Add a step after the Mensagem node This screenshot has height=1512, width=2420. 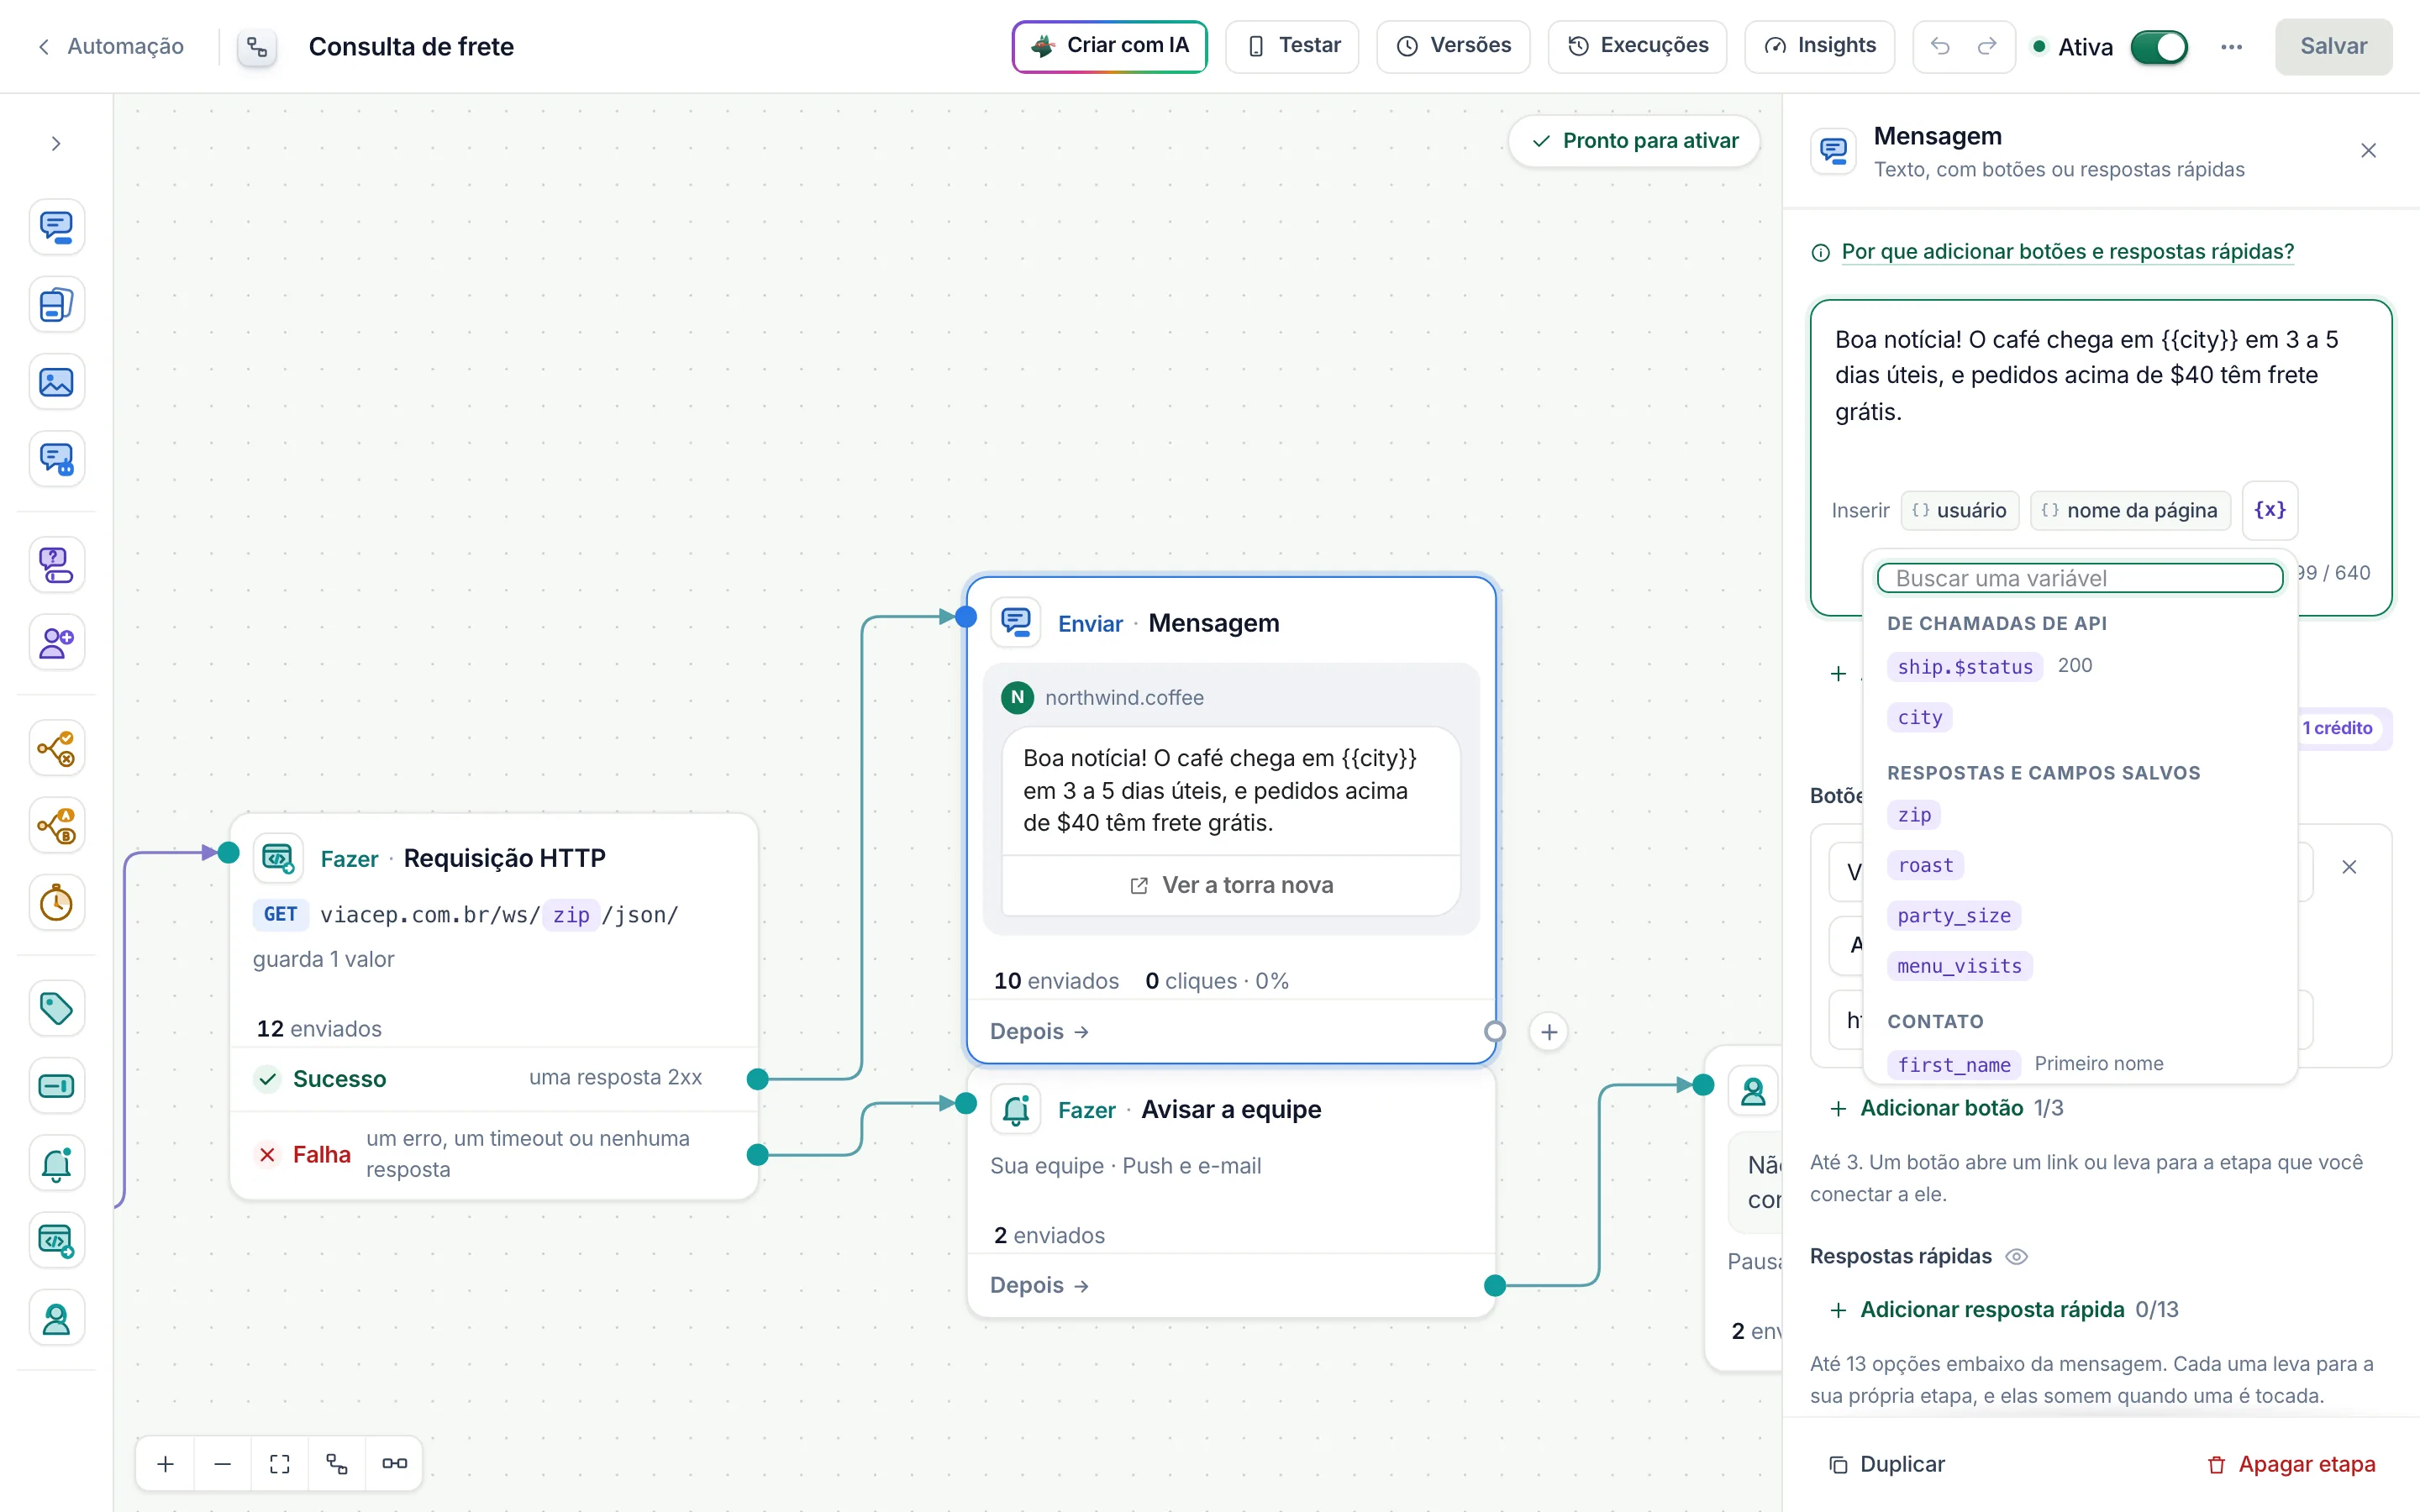[1549, 1032]
